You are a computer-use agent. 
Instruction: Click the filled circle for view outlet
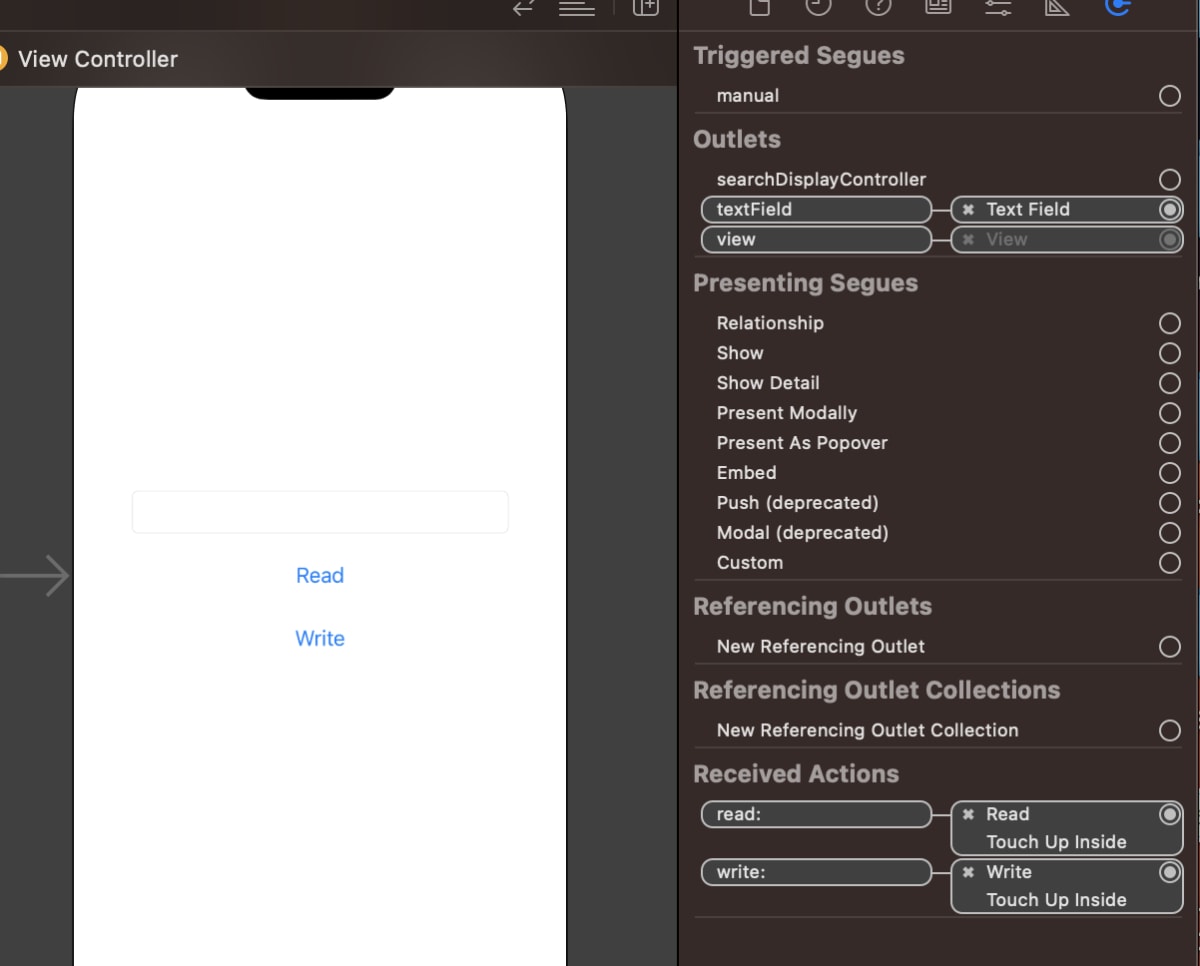click(1170, 240)
